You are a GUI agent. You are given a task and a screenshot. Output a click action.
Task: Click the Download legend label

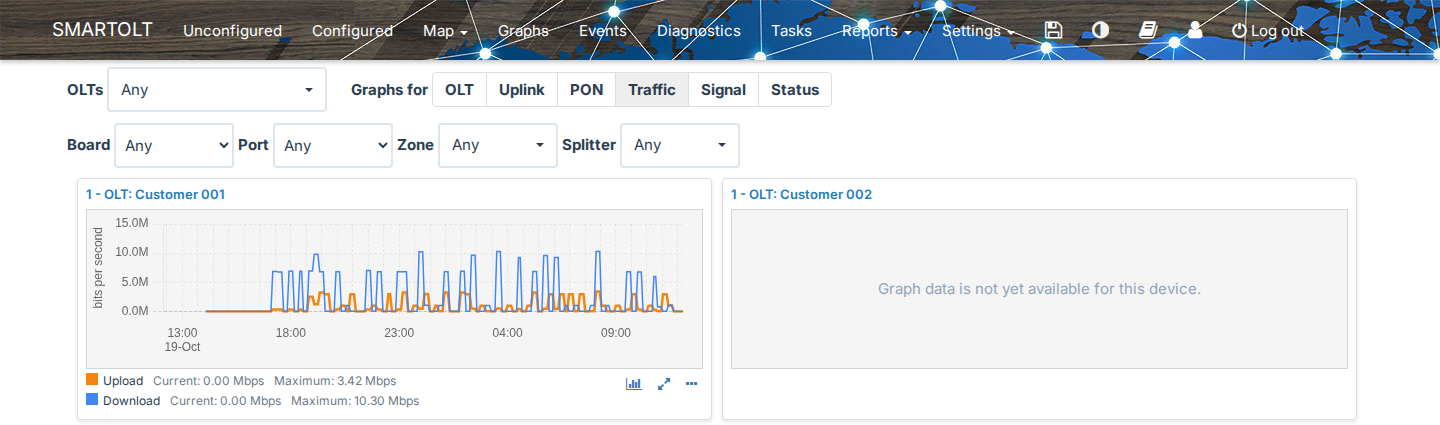coord(131,401)
